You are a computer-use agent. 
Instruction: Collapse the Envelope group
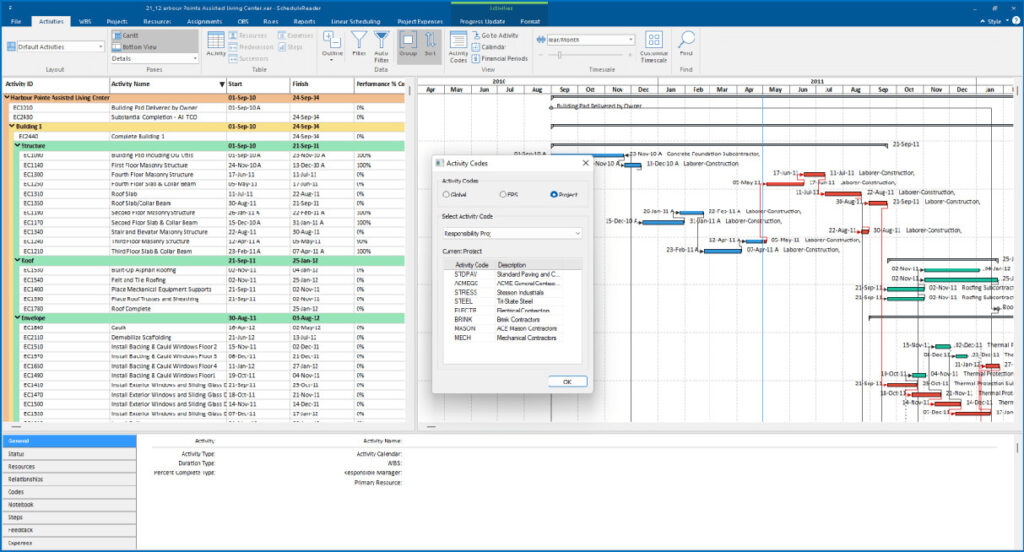tap(17, 318)
